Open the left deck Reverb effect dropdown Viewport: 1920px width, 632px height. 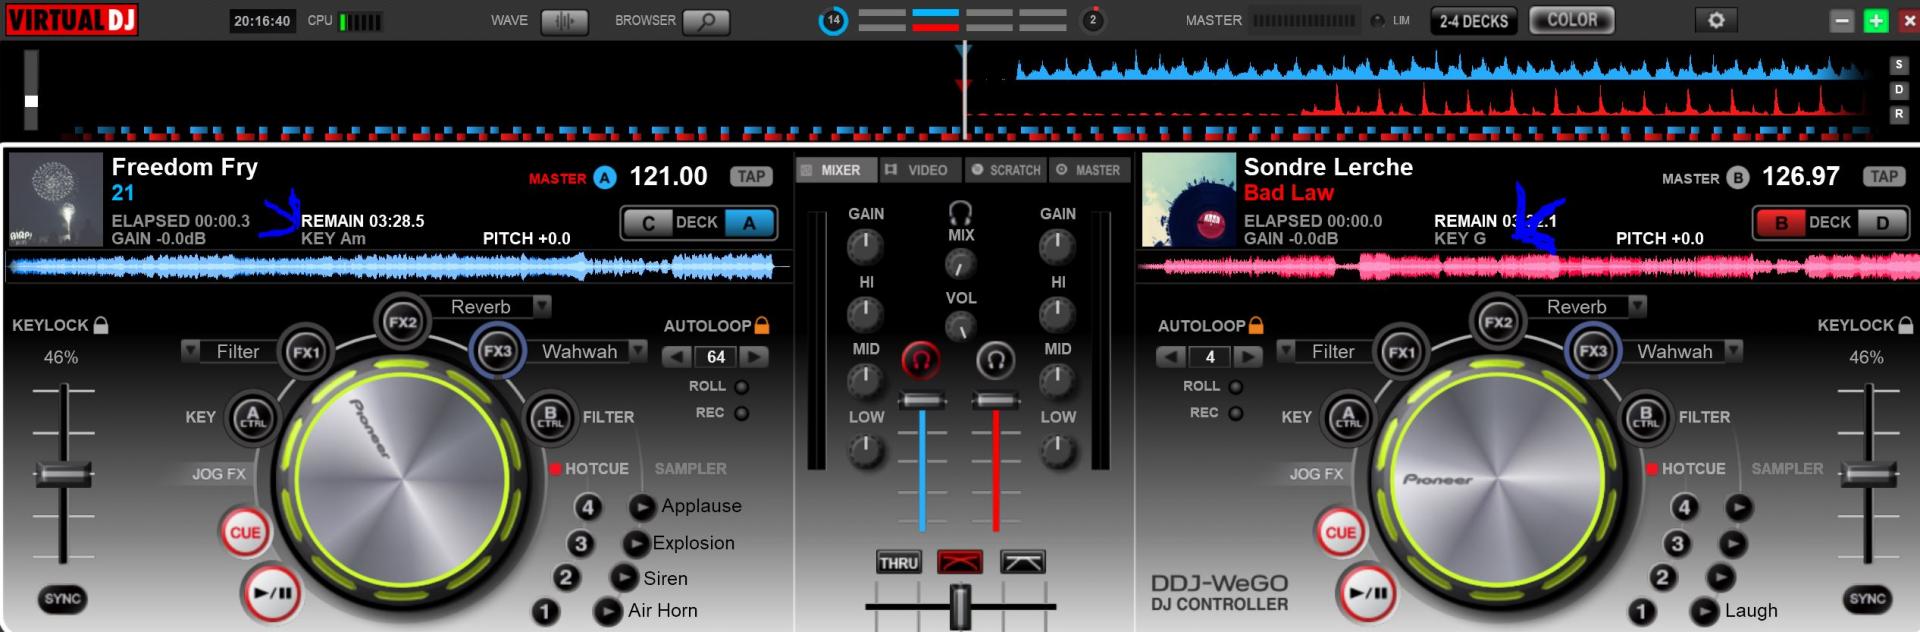[x=541, y=306]
